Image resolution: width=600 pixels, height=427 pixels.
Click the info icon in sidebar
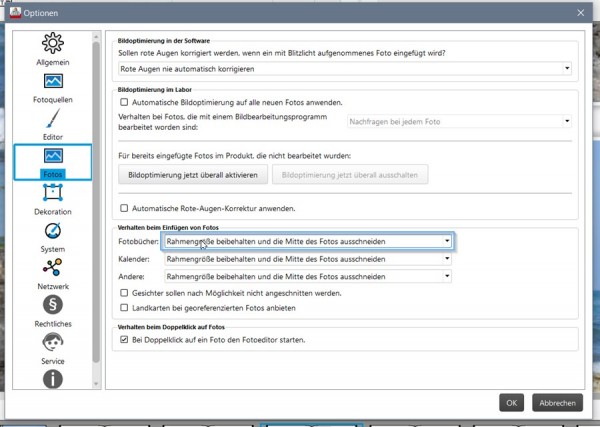[x=53, y=379]
